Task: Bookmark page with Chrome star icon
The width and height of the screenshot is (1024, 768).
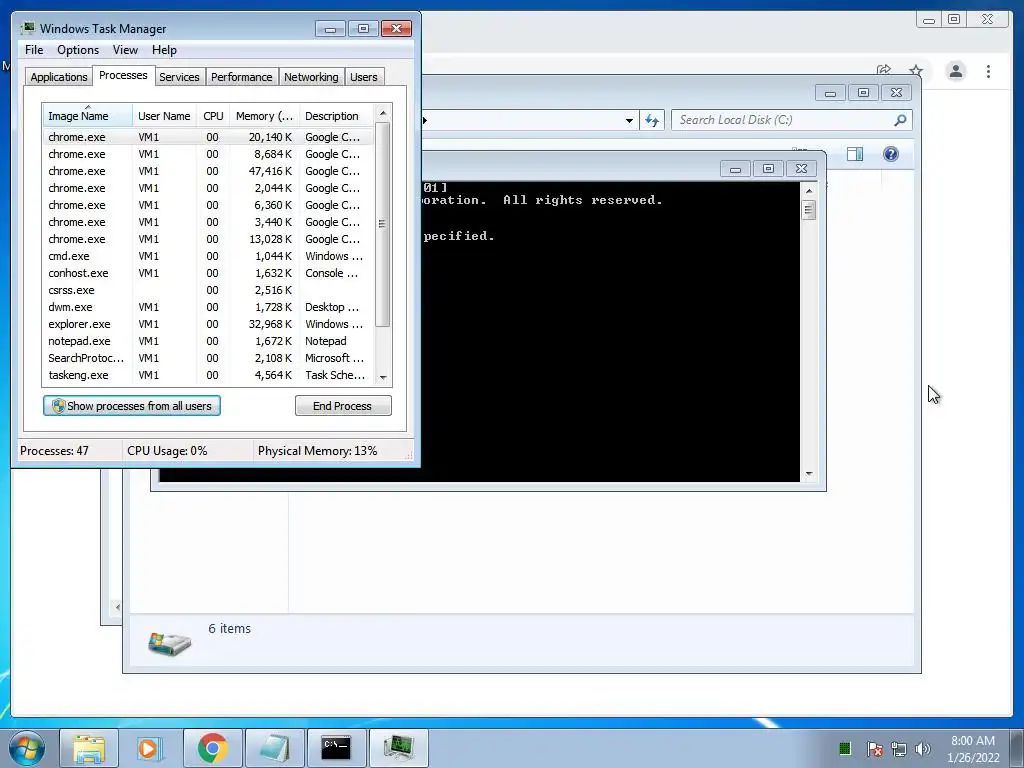Action: click(916, 70)
